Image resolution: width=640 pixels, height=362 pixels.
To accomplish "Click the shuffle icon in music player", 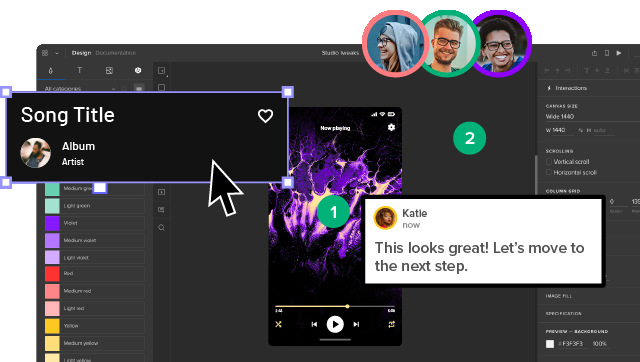I will click(x=278, y=324).
